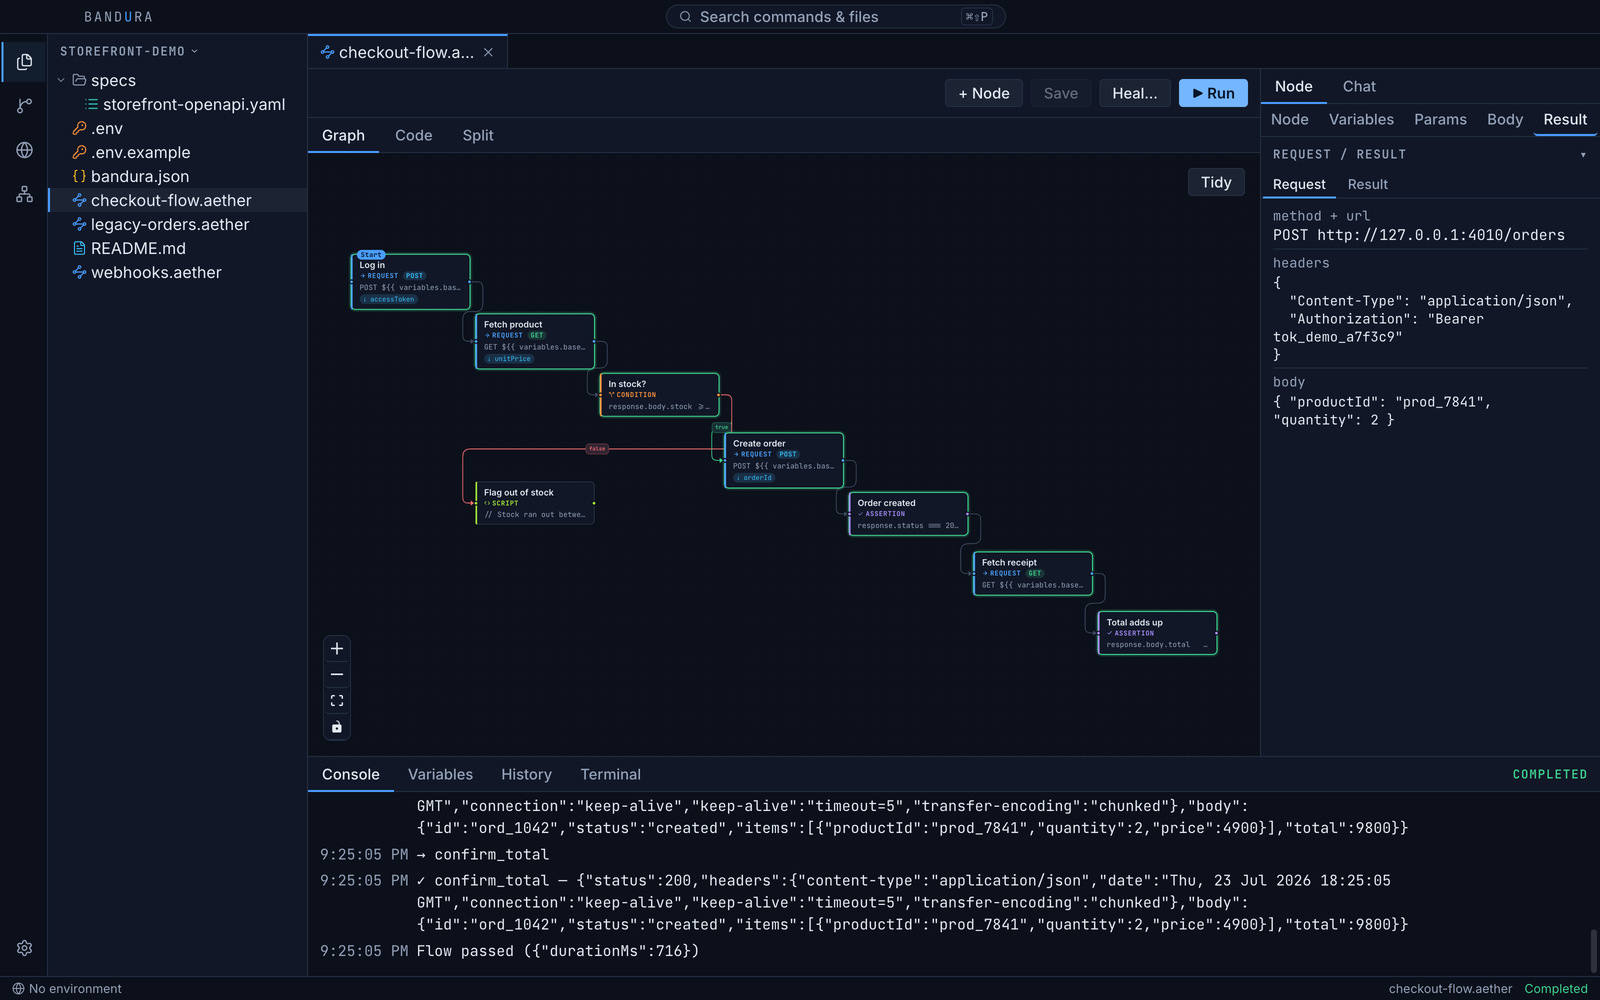
Task: Open the Variables tab in Node panel
Action: (x=1361, y=120)
